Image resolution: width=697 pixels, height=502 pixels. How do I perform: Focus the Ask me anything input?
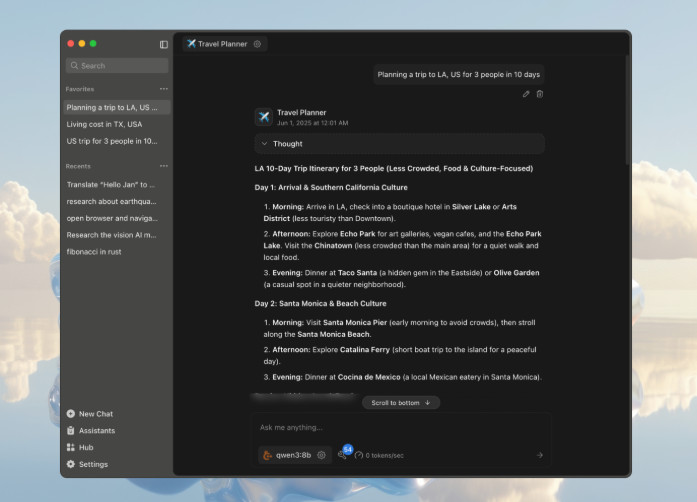[x=401, y=427]
